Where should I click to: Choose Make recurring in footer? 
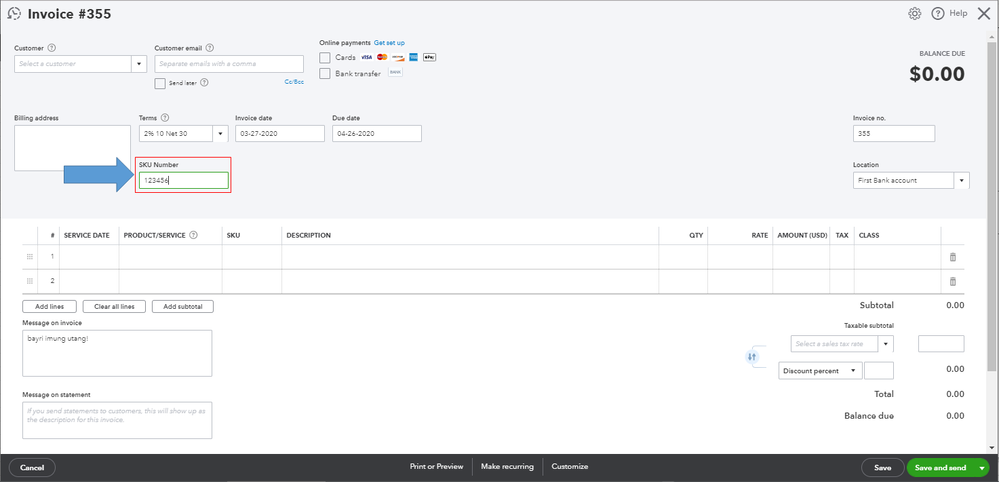[507, 467]
